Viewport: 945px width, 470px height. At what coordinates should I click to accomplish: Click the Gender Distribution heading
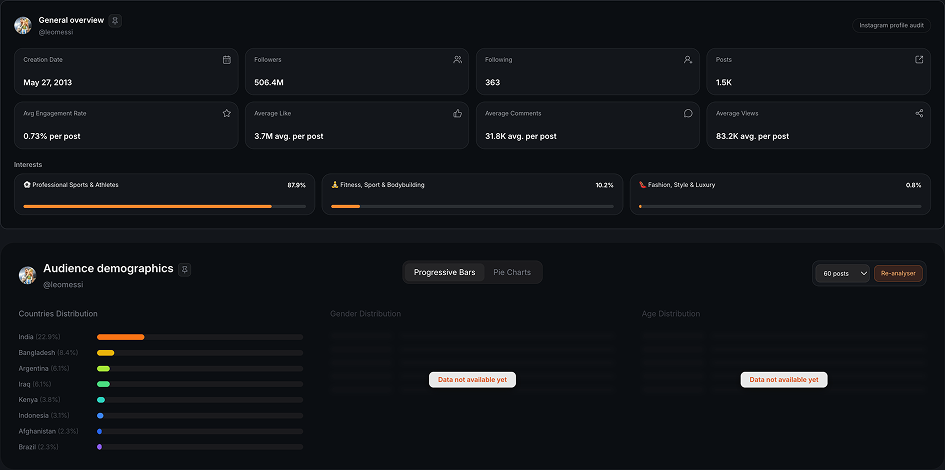[365, 314]
